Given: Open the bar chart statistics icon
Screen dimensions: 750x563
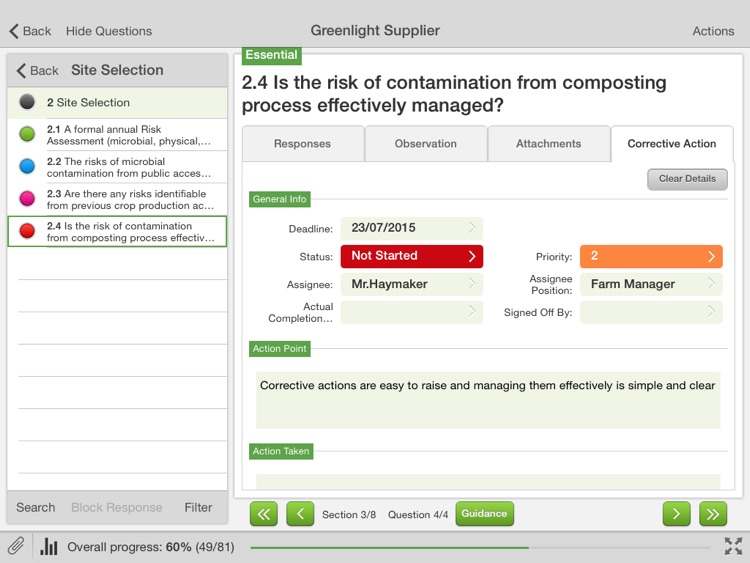Looking at the screenshot, I should point(49,546).
